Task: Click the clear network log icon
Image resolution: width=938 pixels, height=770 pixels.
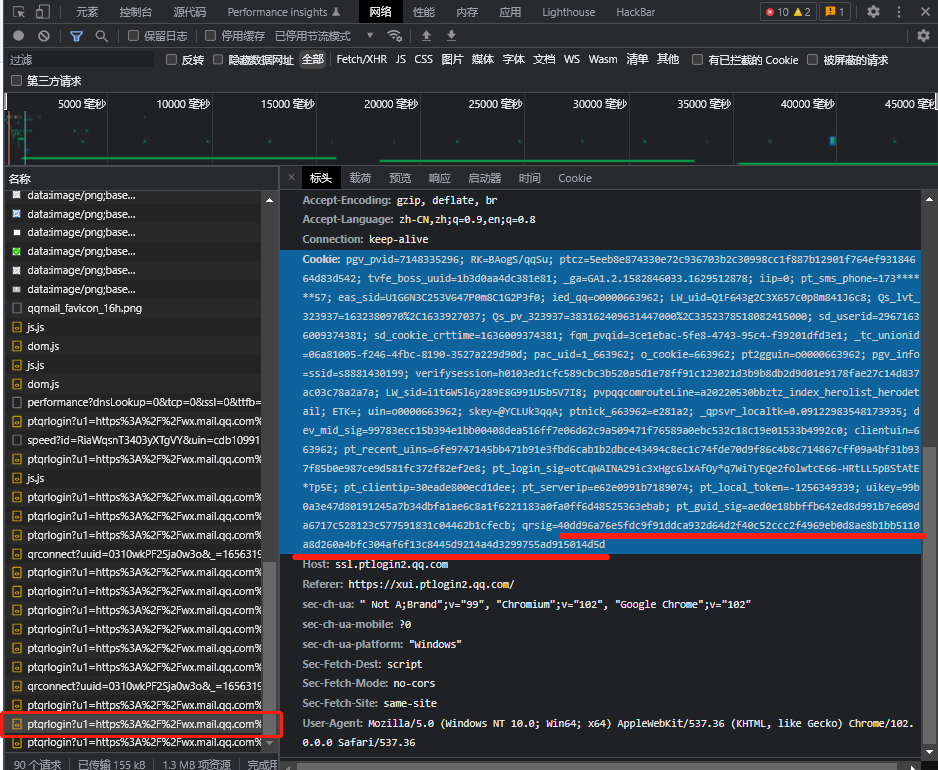Action: point(41,36)
